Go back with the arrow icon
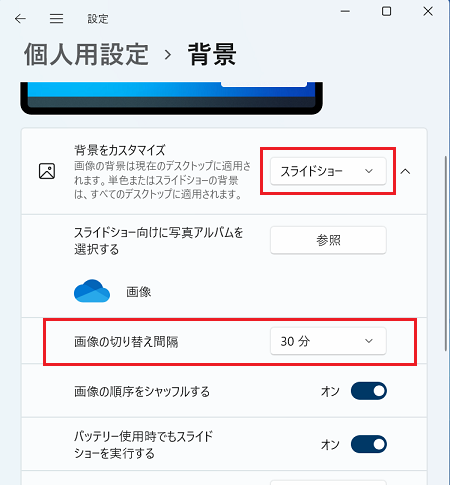 click(20, 19)
